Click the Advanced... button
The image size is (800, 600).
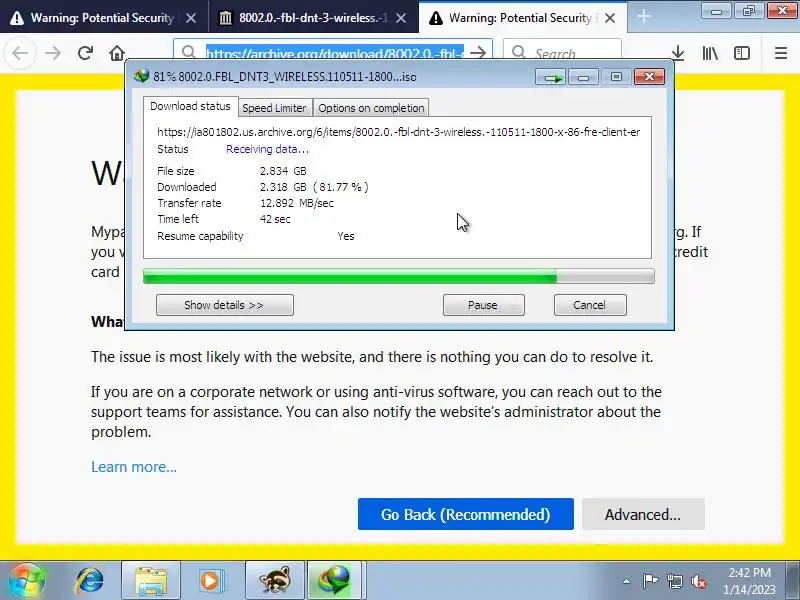click(643, 514)
